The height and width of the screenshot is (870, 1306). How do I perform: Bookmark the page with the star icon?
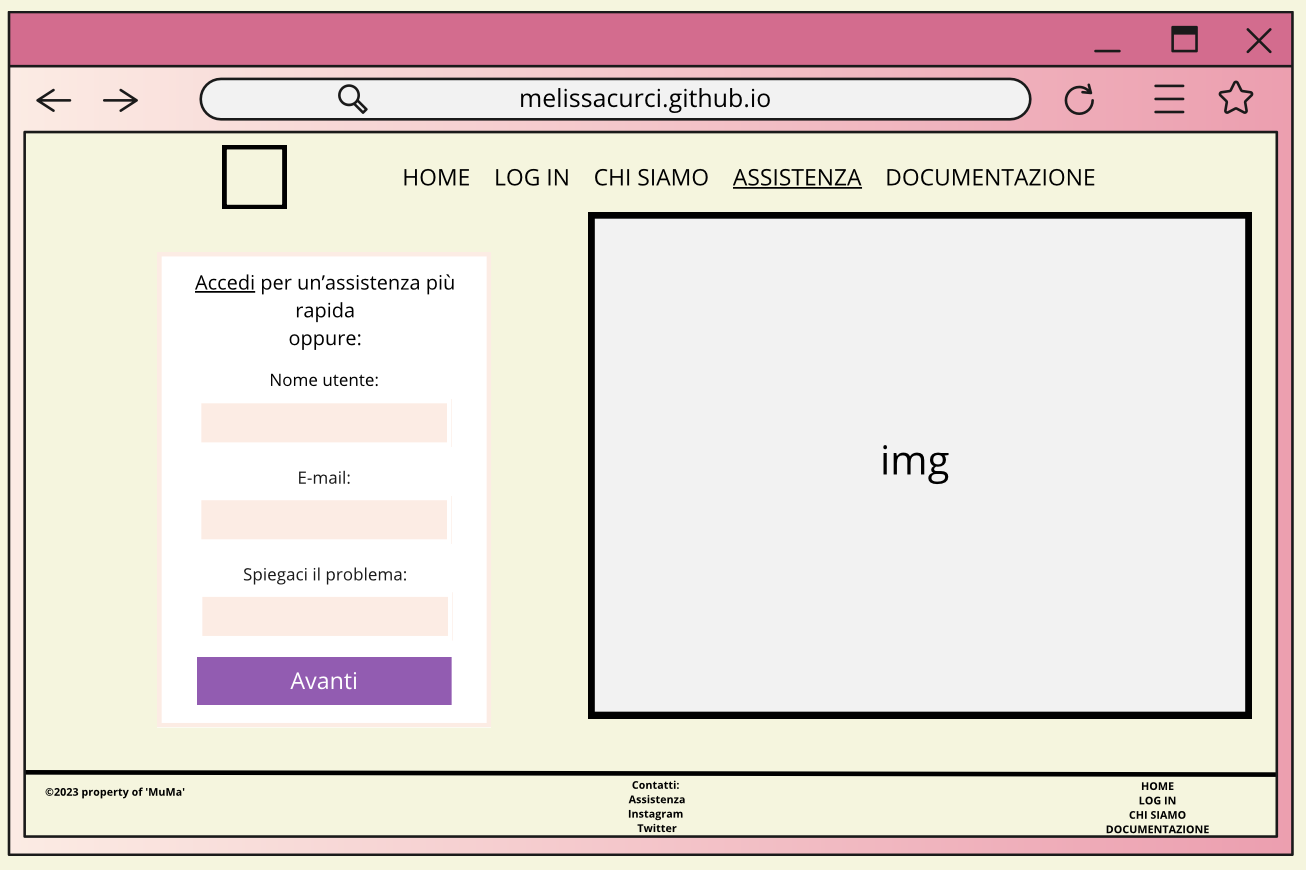point(1236,98)
